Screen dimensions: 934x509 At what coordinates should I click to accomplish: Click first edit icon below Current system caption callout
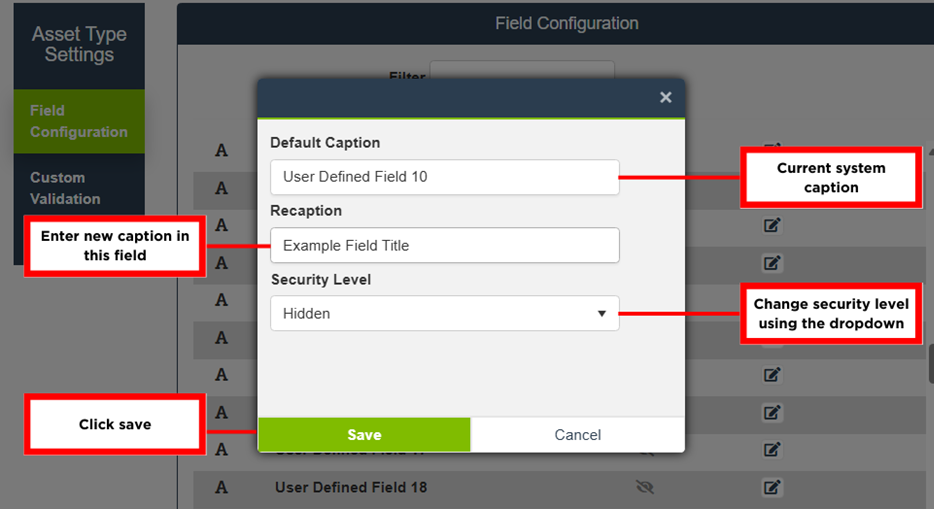click(x=771, y=226)
